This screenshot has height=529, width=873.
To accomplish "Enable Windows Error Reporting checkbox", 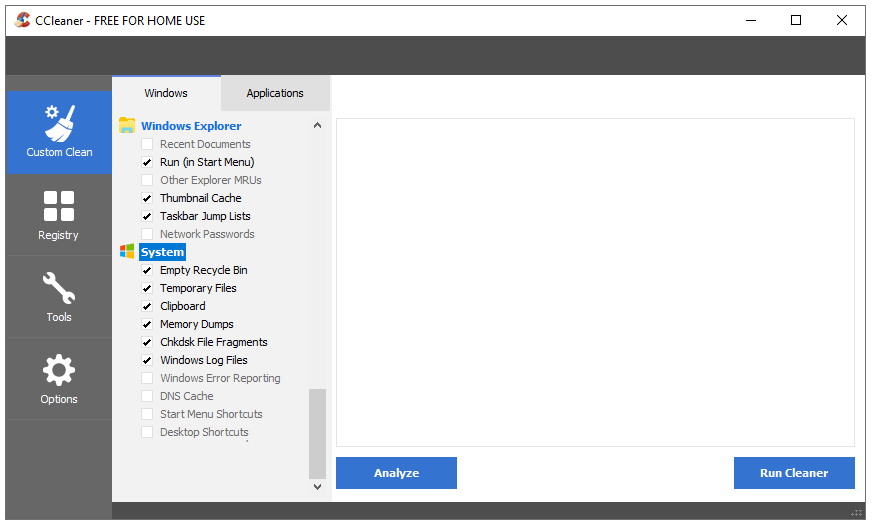I will [x=147, y=378].
